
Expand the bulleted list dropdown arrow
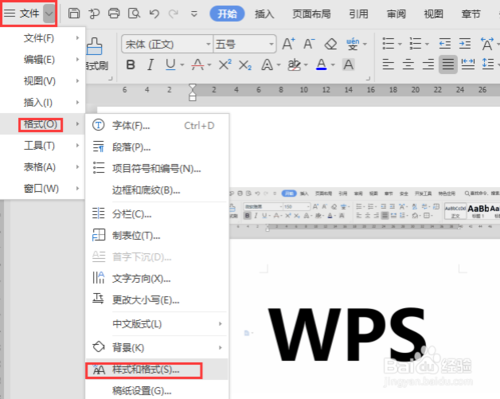pyautogui.click(x=400, y=44)
